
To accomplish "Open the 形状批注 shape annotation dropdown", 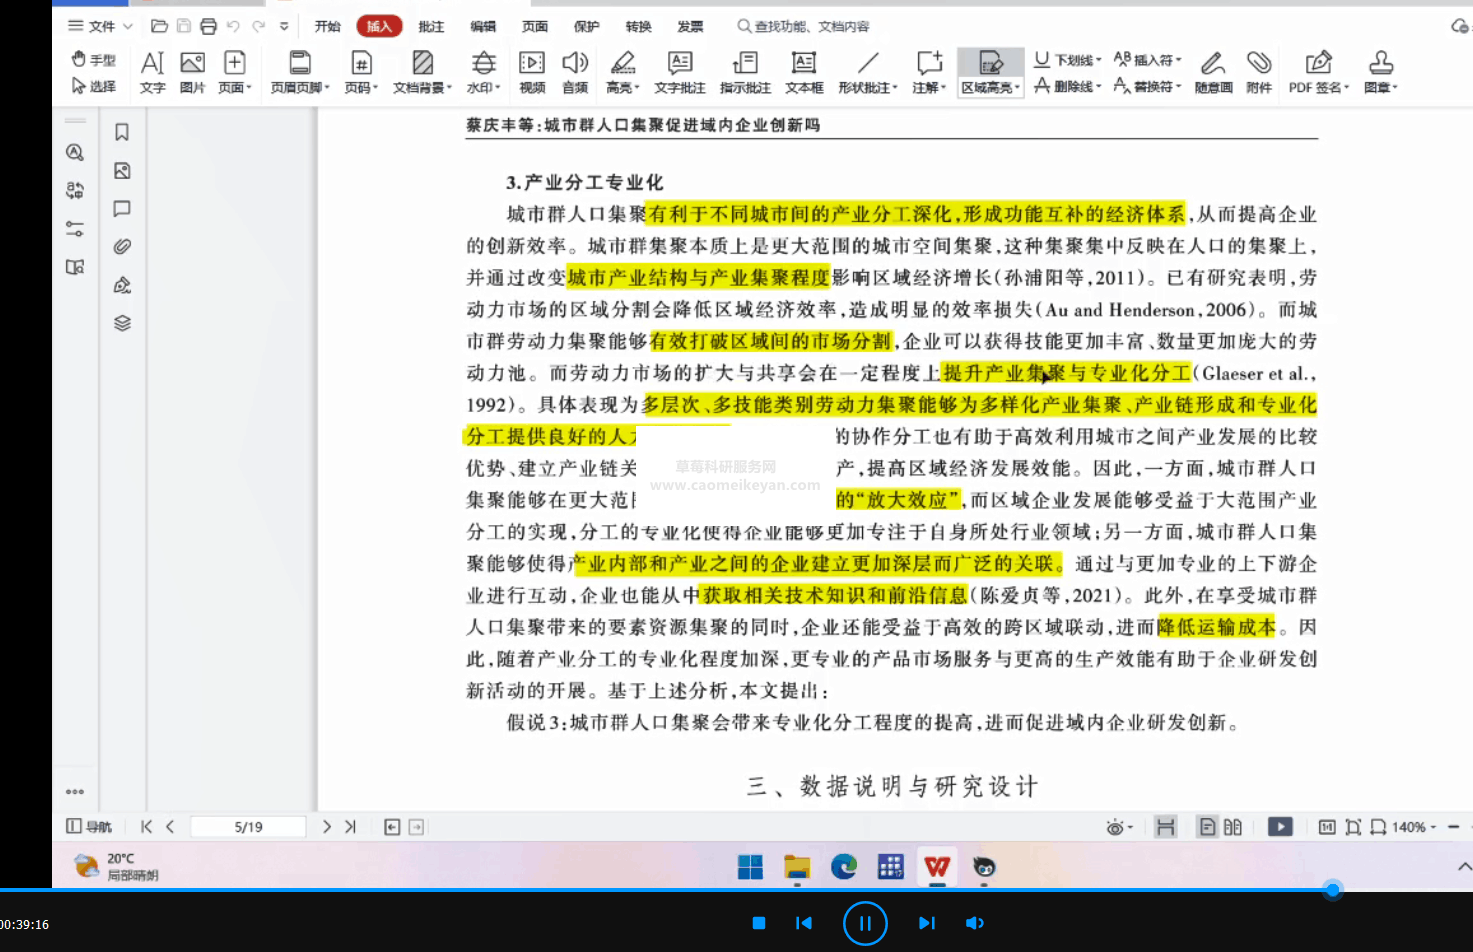I will coord(868,73).
